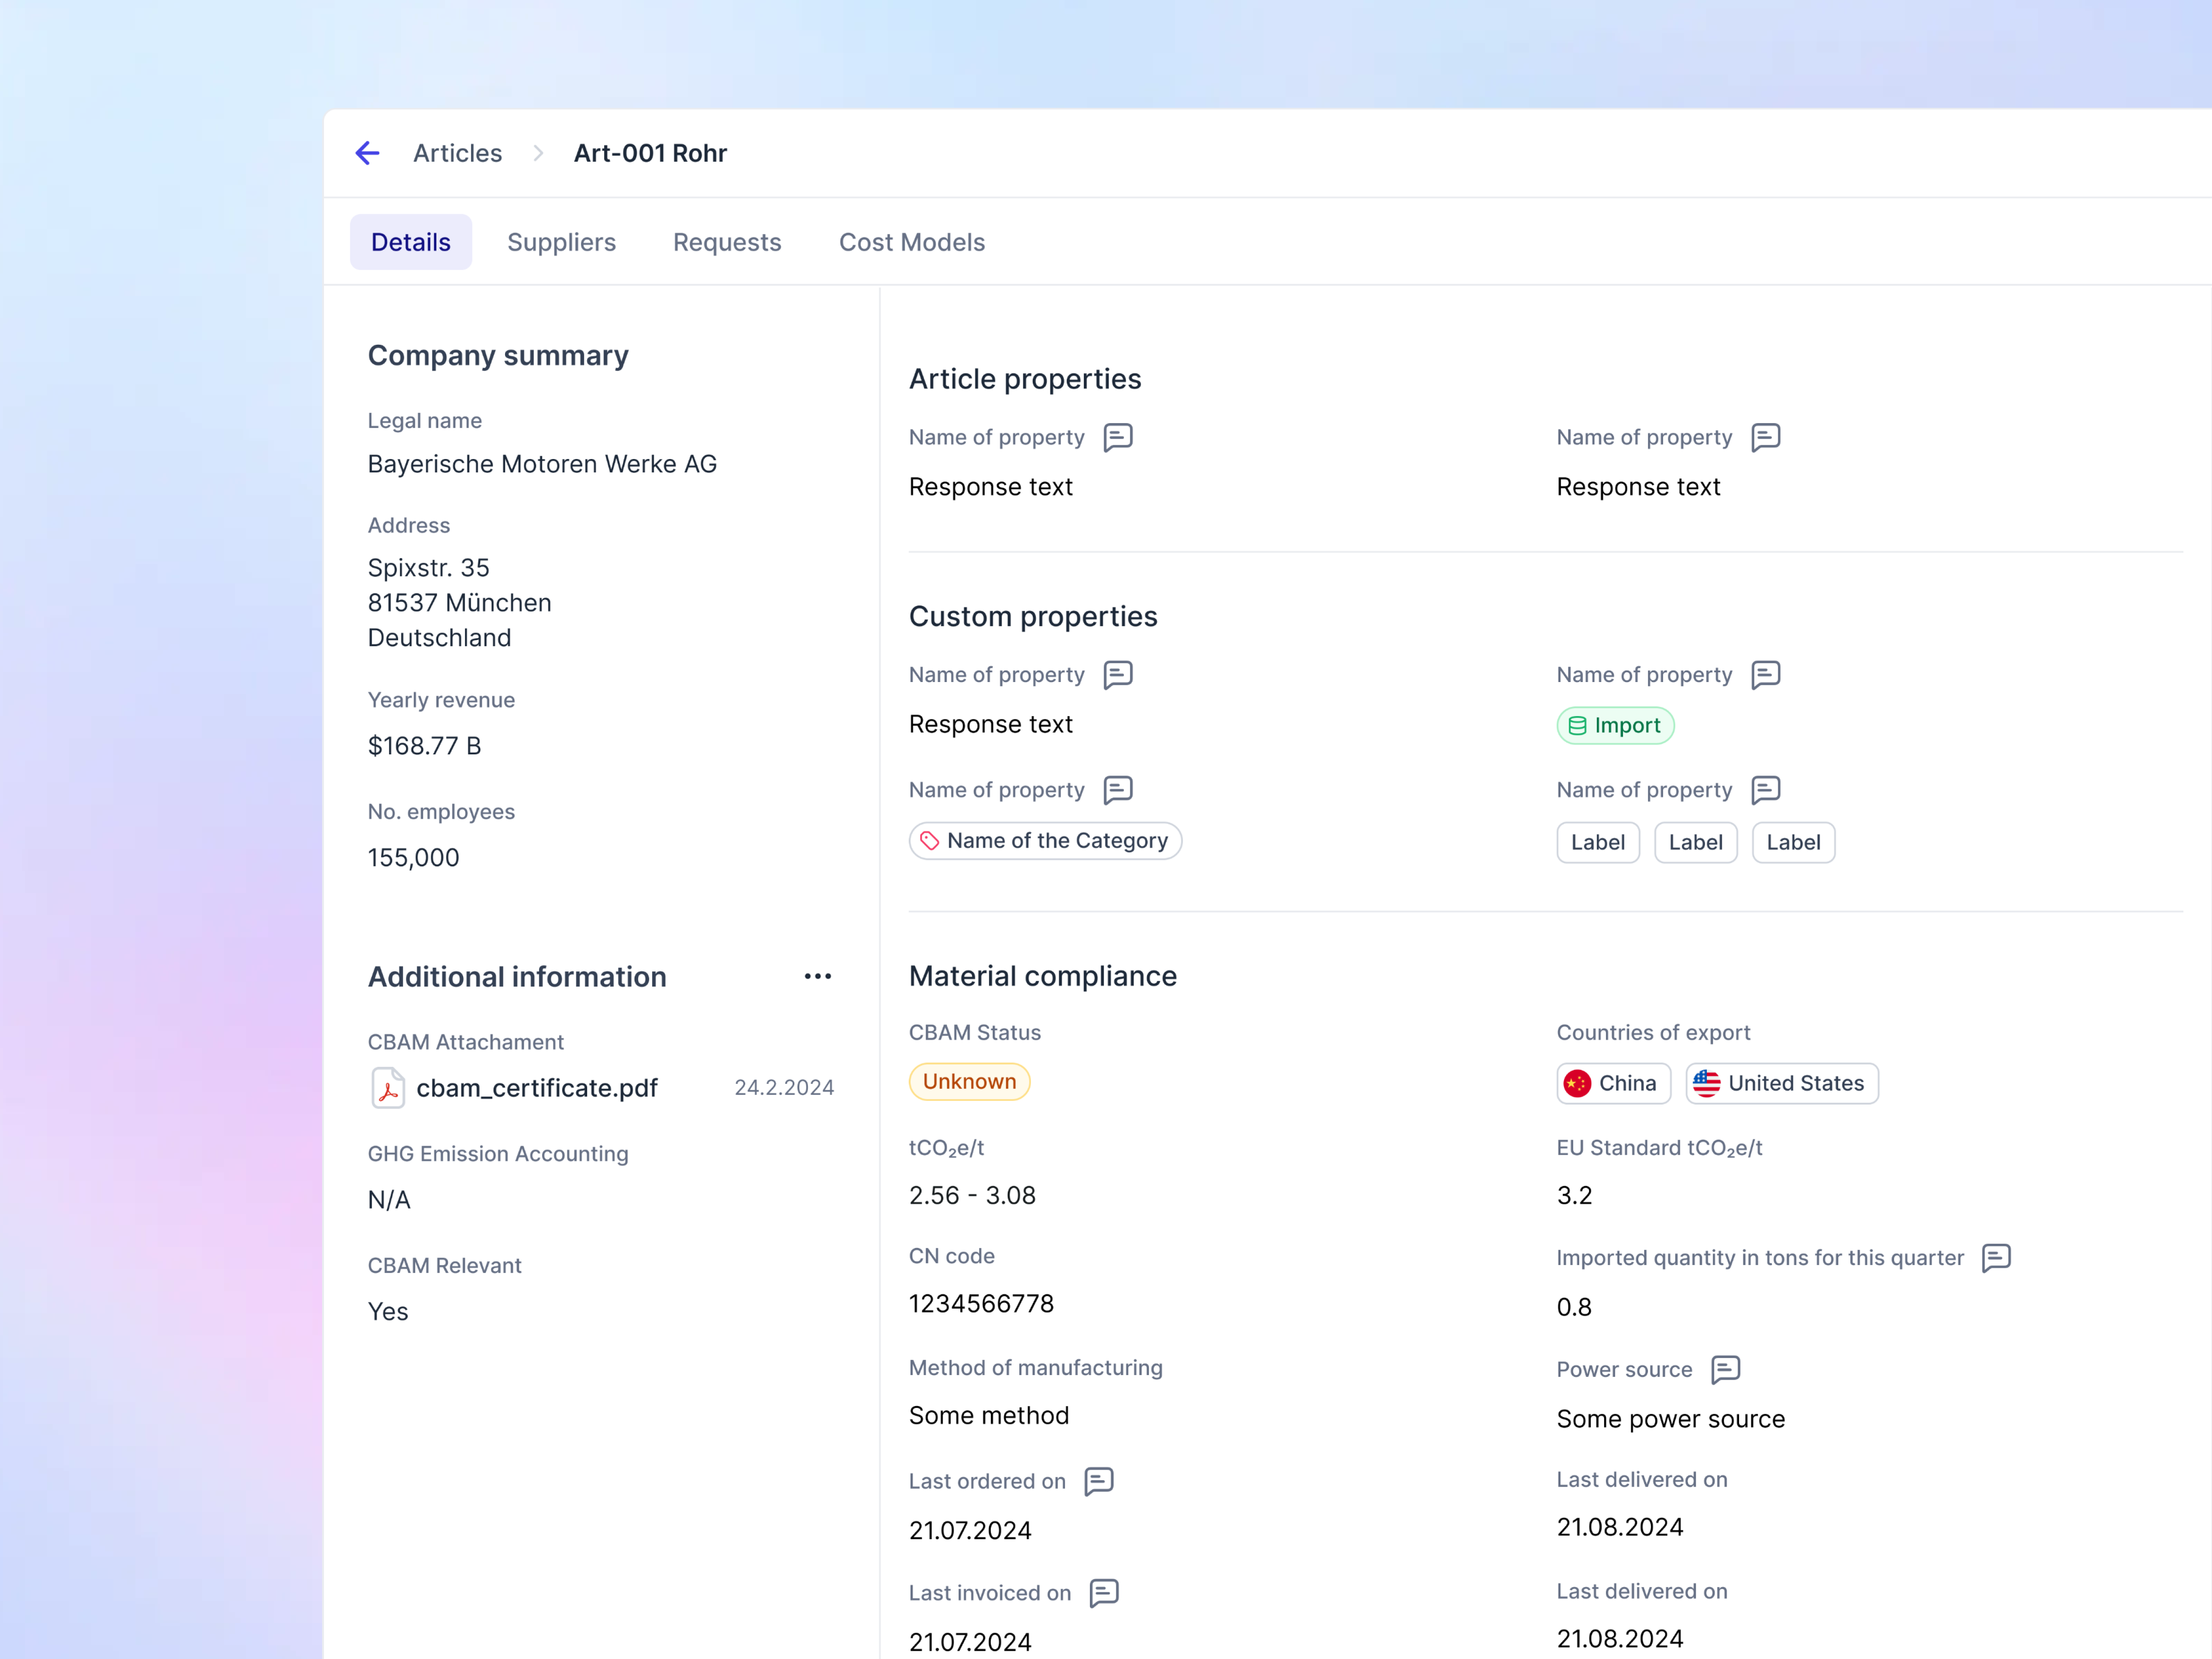Screen dimensions: 2212x1659
Task: Click the attachment date 24.2.2024
Action: click(x=784, y=1088)
